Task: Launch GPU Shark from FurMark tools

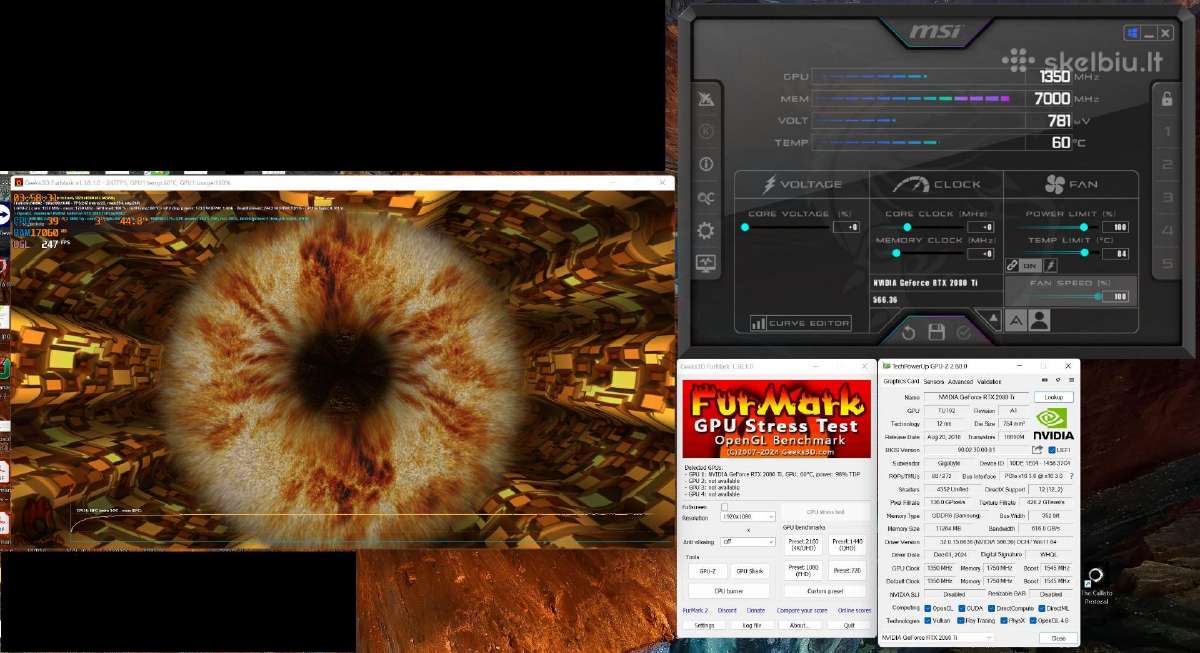Action: 750,571
